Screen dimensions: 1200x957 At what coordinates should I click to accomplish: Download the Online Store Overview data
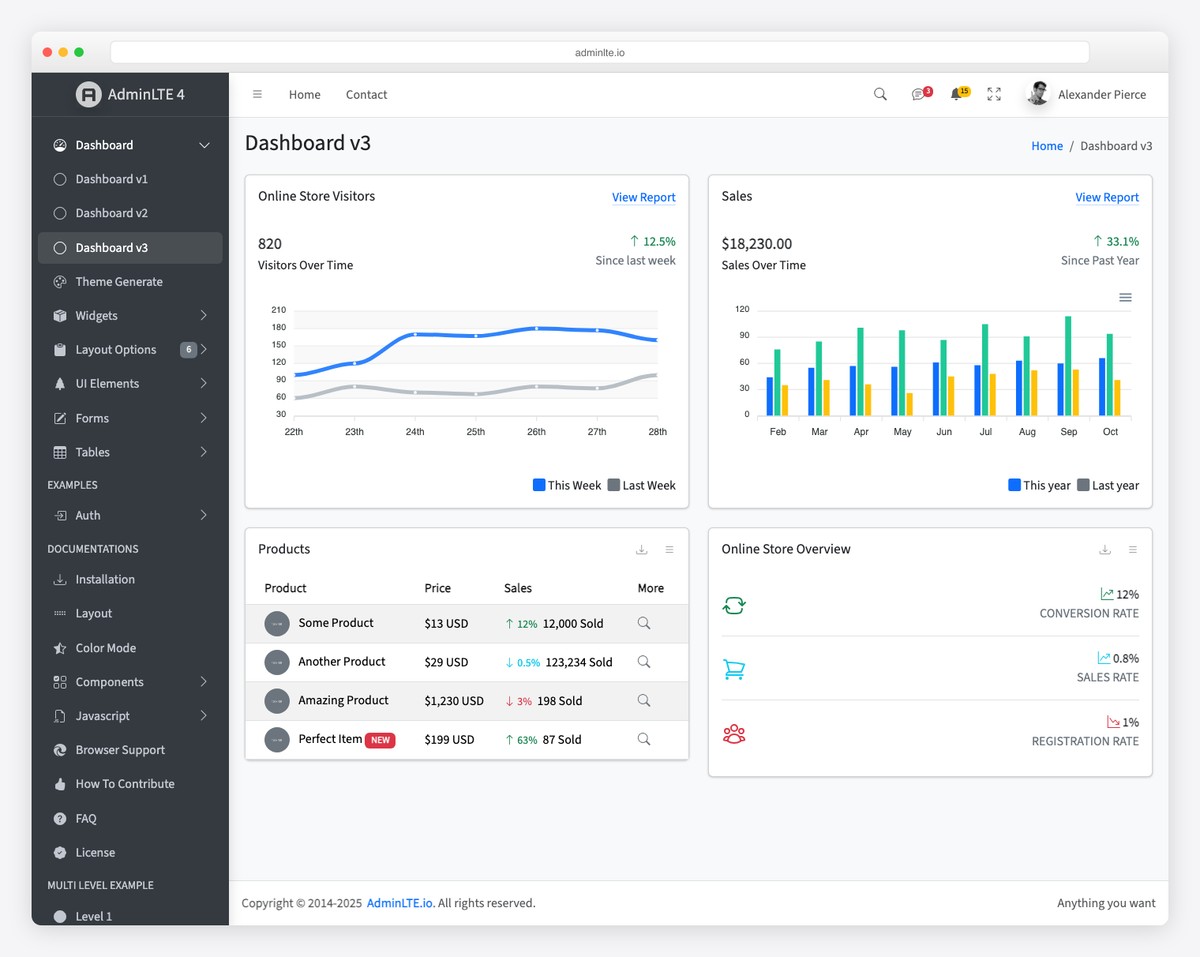pos(1104,549)
